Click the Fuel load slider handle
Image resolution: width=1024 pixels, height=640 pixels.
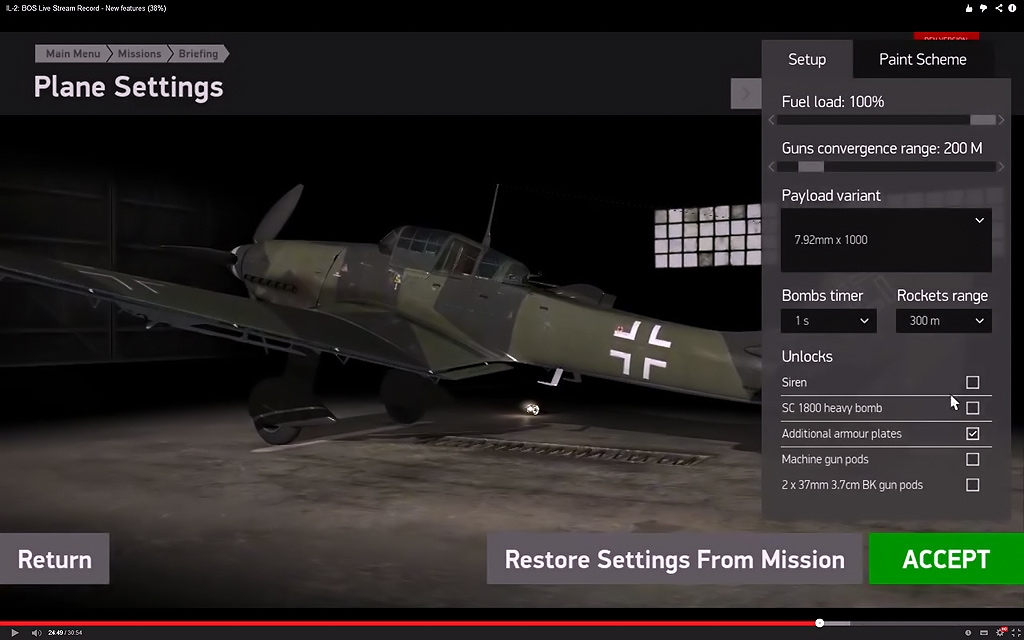(983, 120)
